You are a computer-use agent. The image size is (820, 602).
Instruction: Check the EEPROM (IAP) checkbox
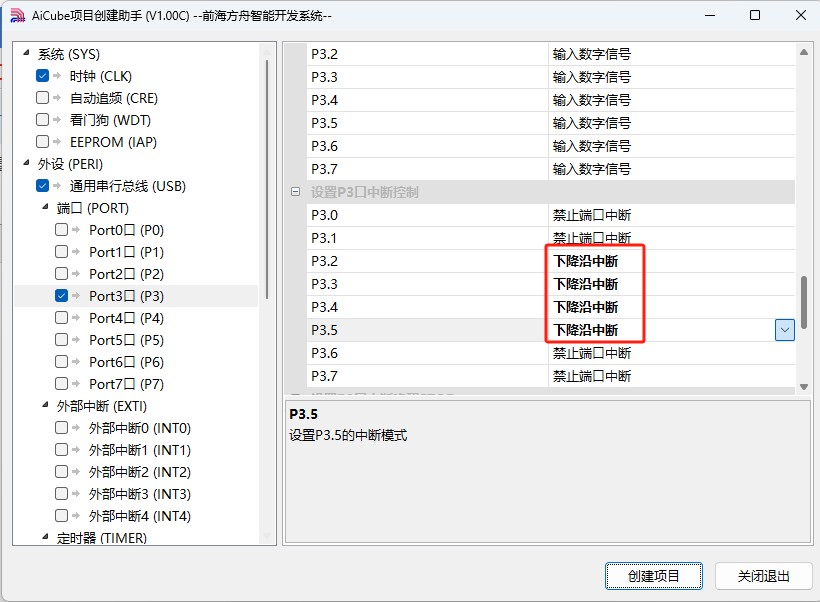tap(42, 142)
